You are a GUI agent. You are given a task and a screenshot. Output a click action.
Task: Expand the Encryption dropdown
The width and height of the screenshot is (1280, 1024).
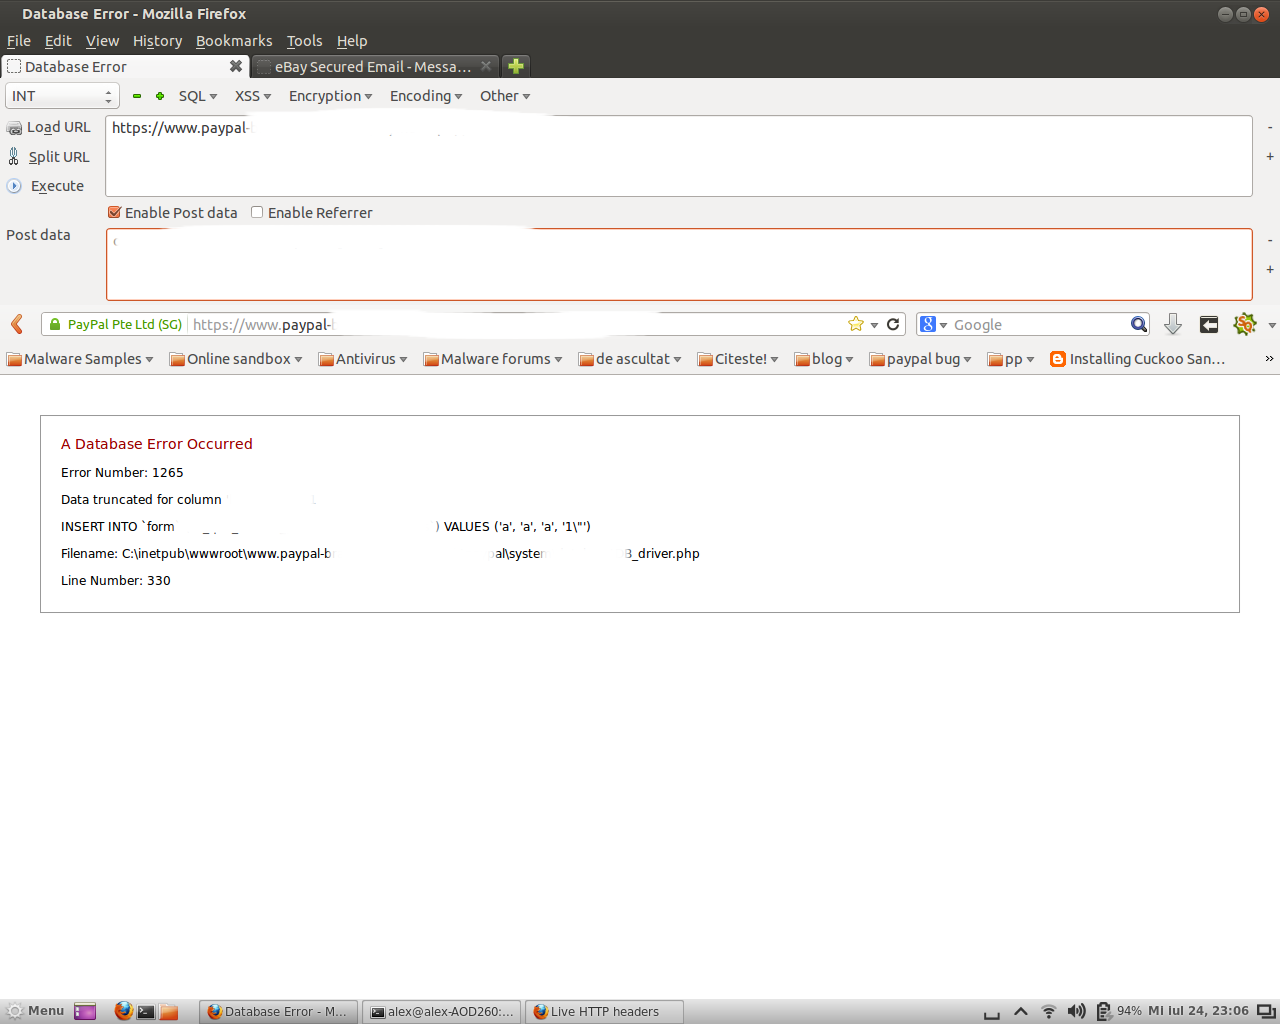coord(330,96)
